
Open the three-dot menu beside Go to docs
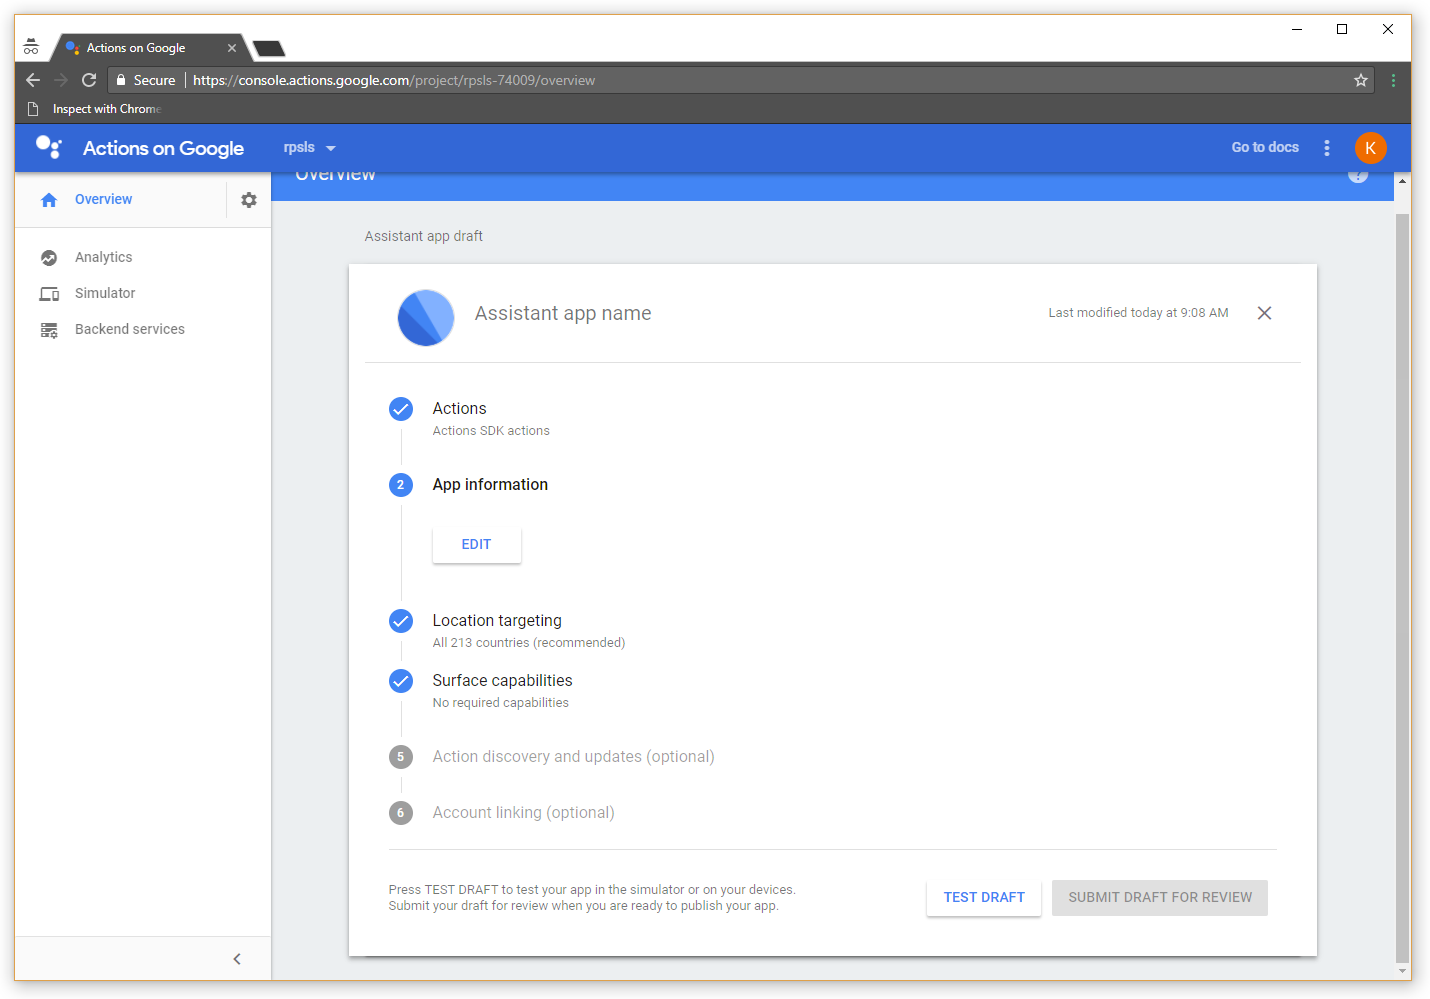[x=1327, y=148]
